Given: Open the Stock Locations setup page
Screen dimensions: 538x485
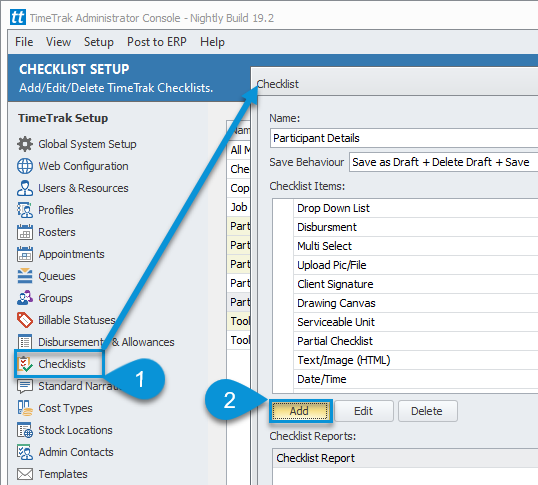Looking at the screenshot, I should click(x=75, y=430).
